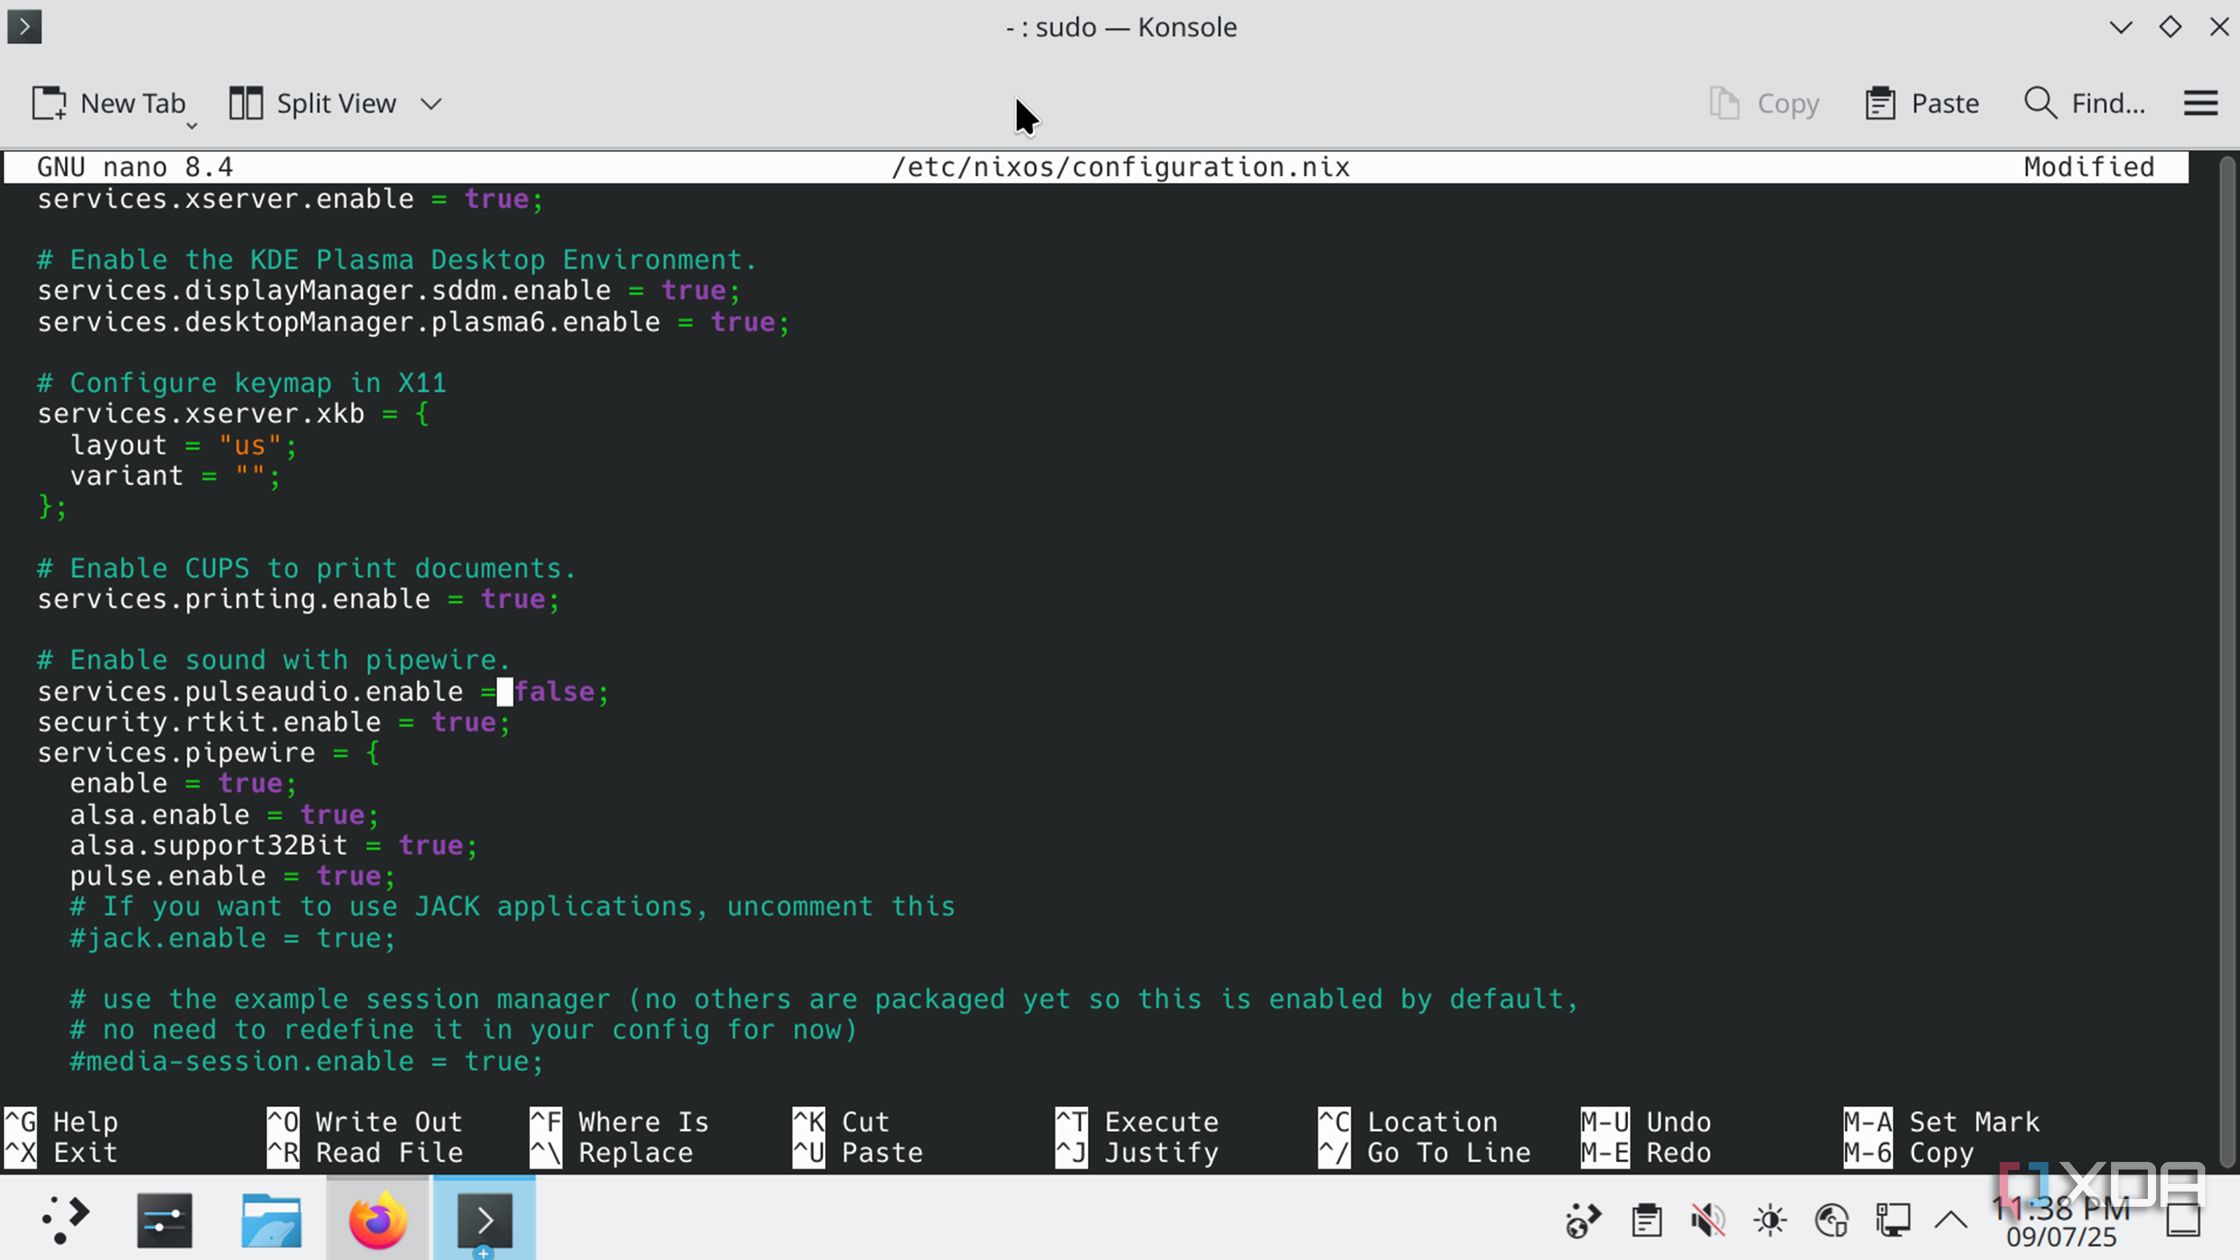Open System Settings from the taskbar

tap(164, 1218)
